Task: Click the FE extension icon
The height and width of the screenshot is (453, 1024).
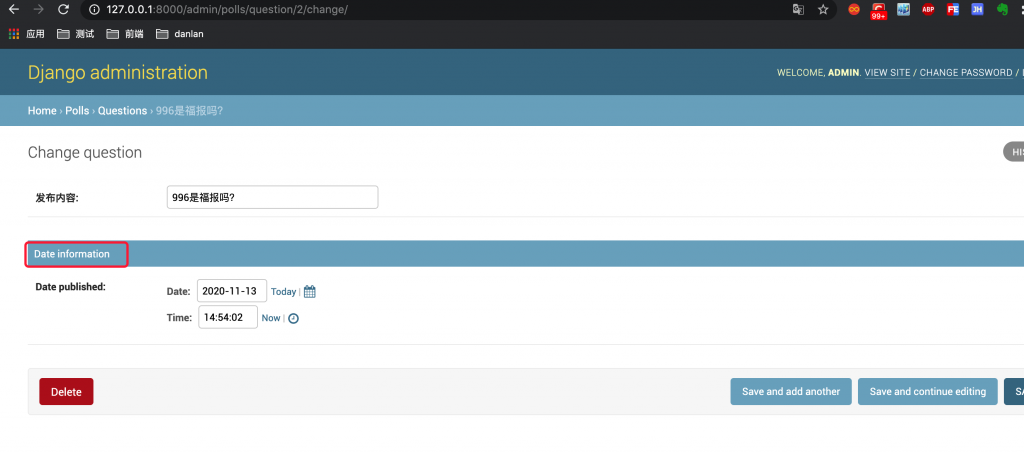Action: coord(953,9)
